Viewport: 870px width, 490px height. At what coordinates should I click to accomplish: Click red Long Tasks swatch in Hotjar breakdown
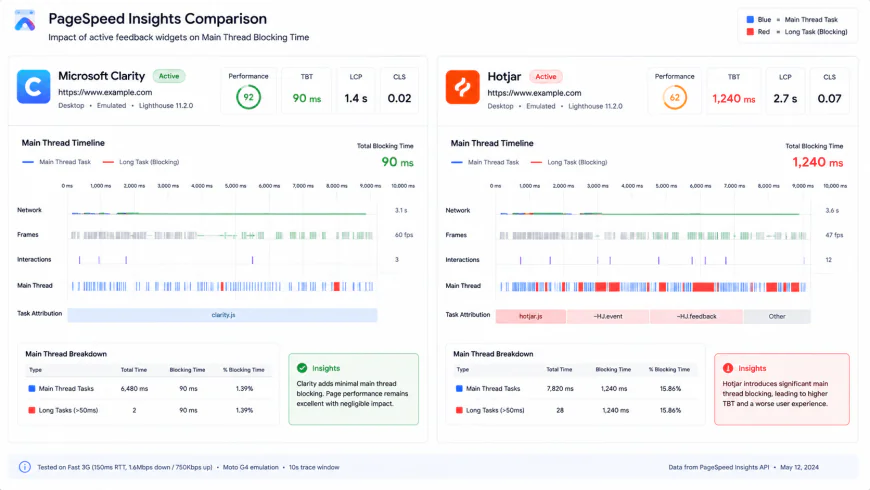tap(459, 410)
